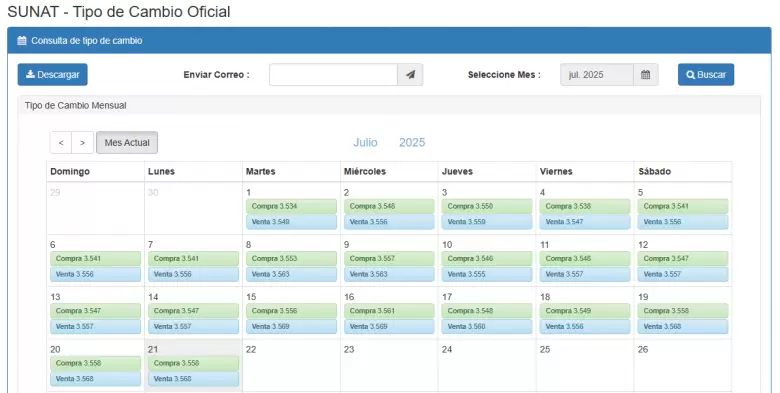Select Venta 3.568 on day 19

pos(683,326)
